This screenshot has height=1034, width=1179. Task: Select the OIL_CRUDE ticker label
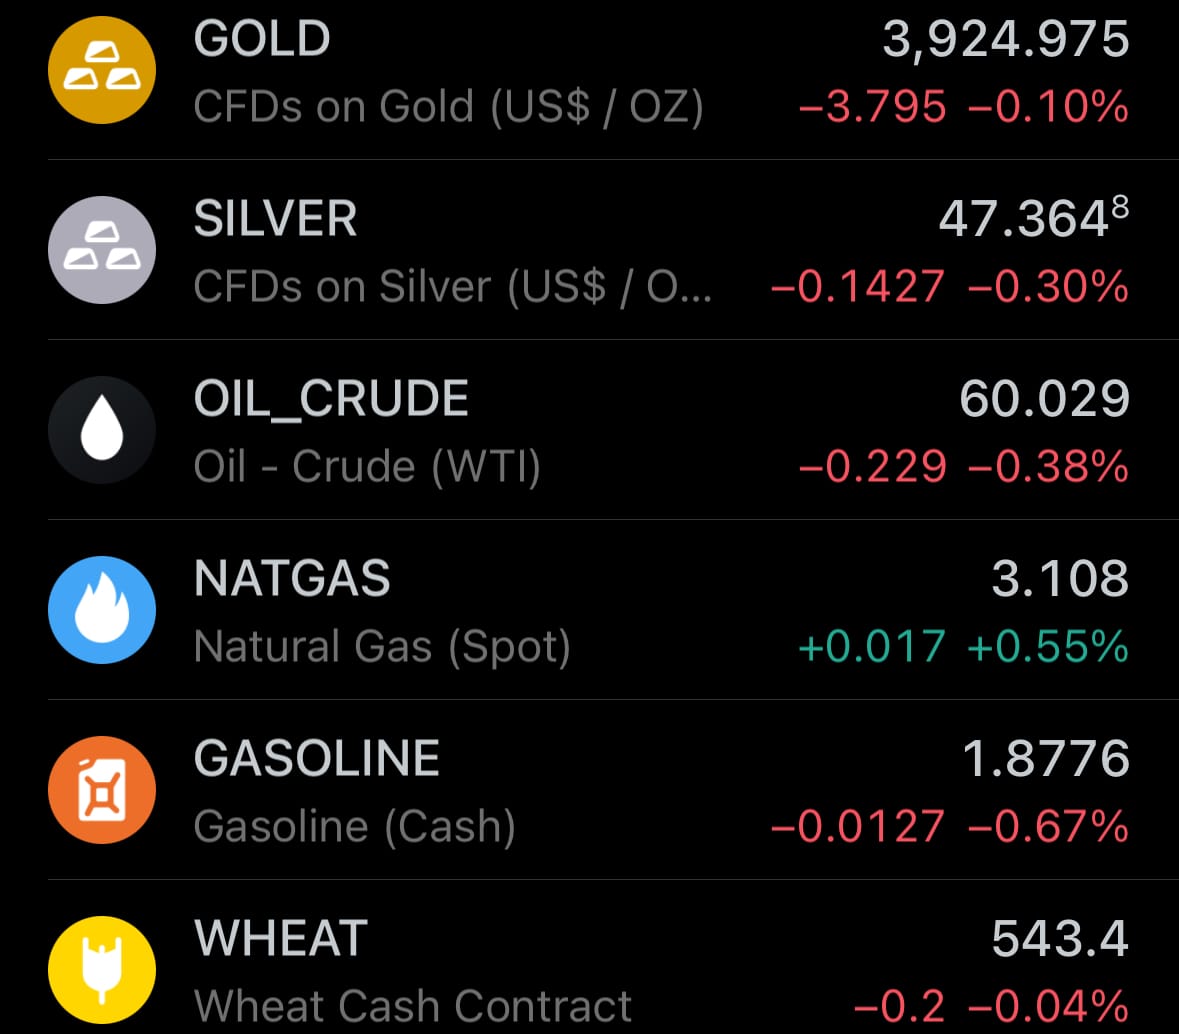tap(331, 399)
